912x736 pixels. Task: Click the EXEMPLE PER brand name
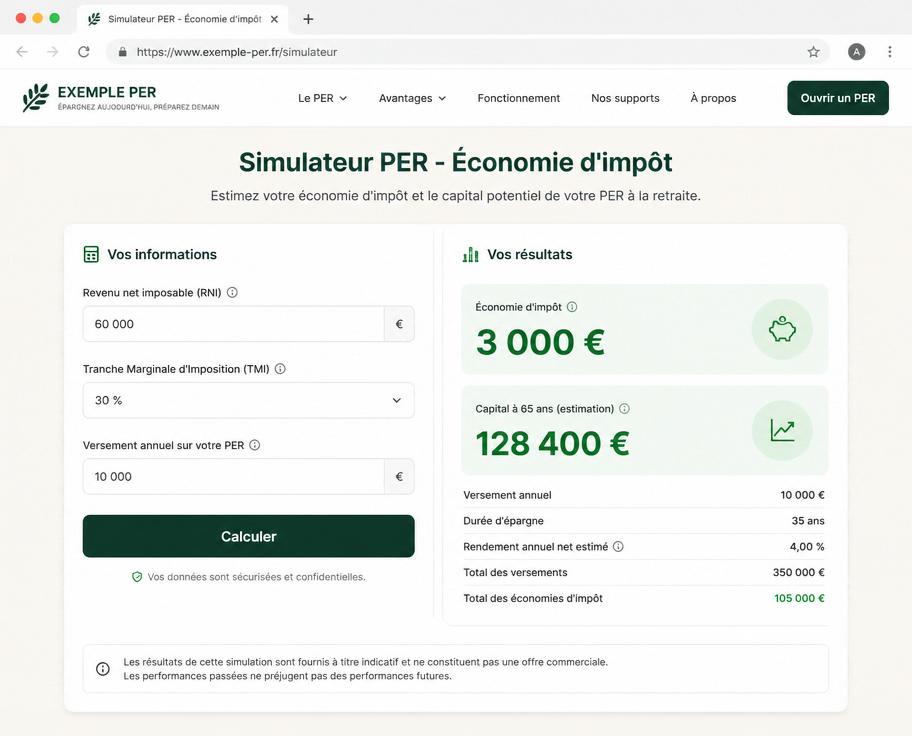[x=107, y=92]
